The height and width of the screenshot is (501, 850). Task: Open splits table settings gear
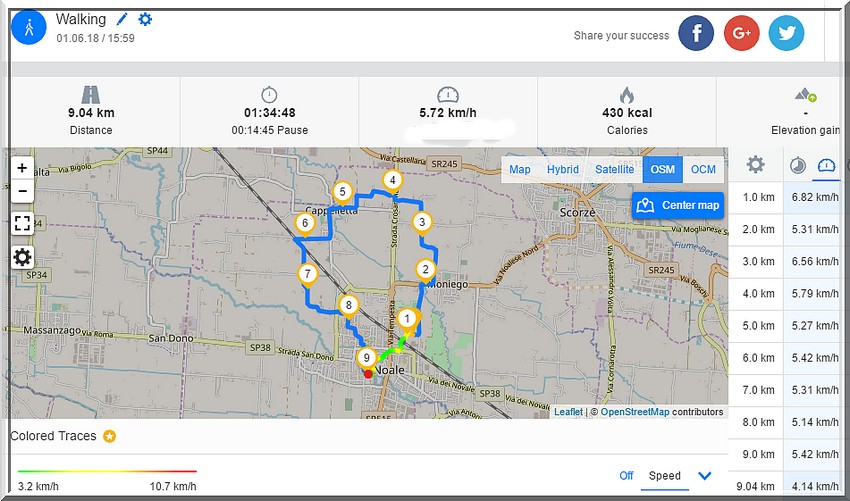click(x=755, y=164)
